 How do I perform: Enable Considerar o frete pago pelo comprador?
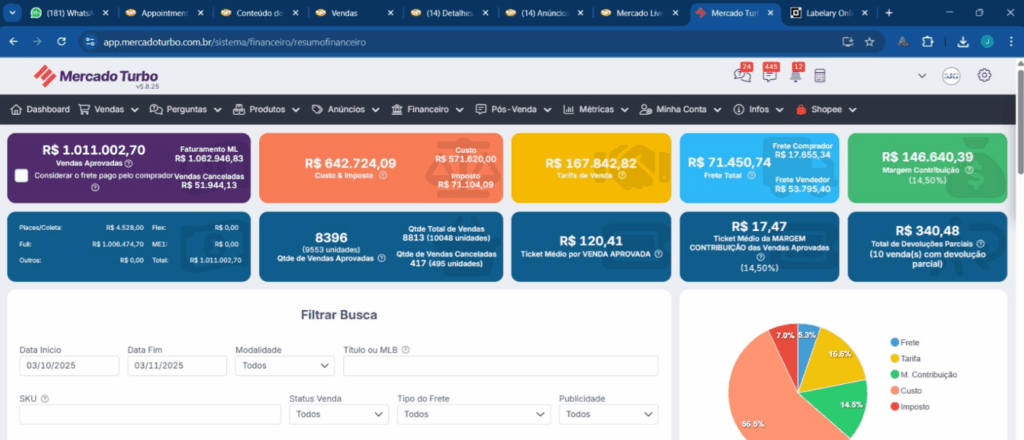pos(22,176)
